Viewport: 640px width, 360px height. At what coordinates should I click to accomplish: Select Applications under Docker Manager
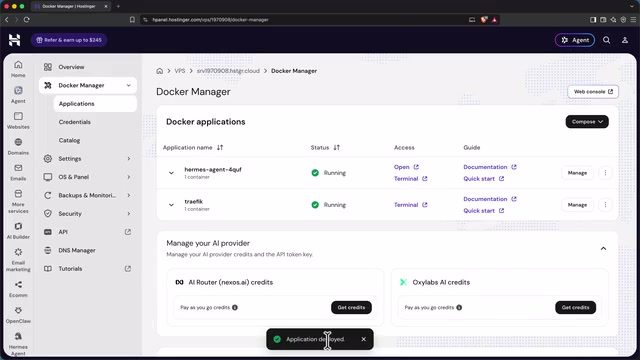[x=95, y=104]
